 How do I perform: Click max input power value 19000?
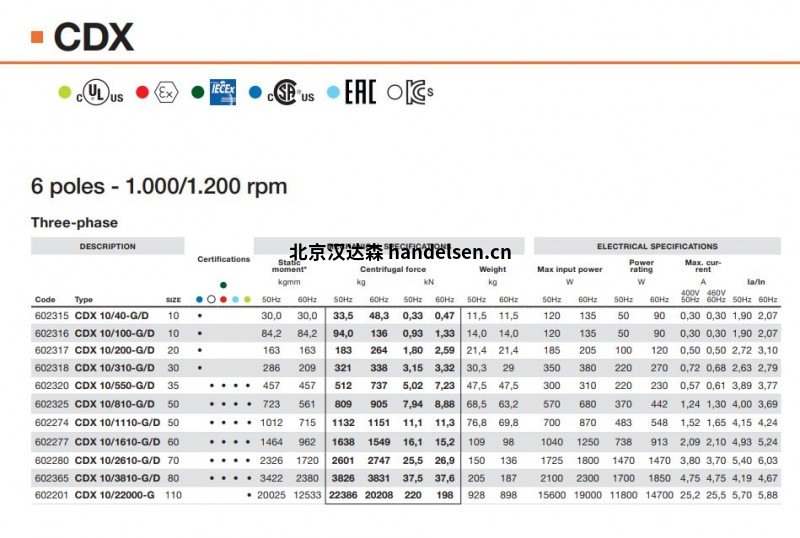point(588,495)
